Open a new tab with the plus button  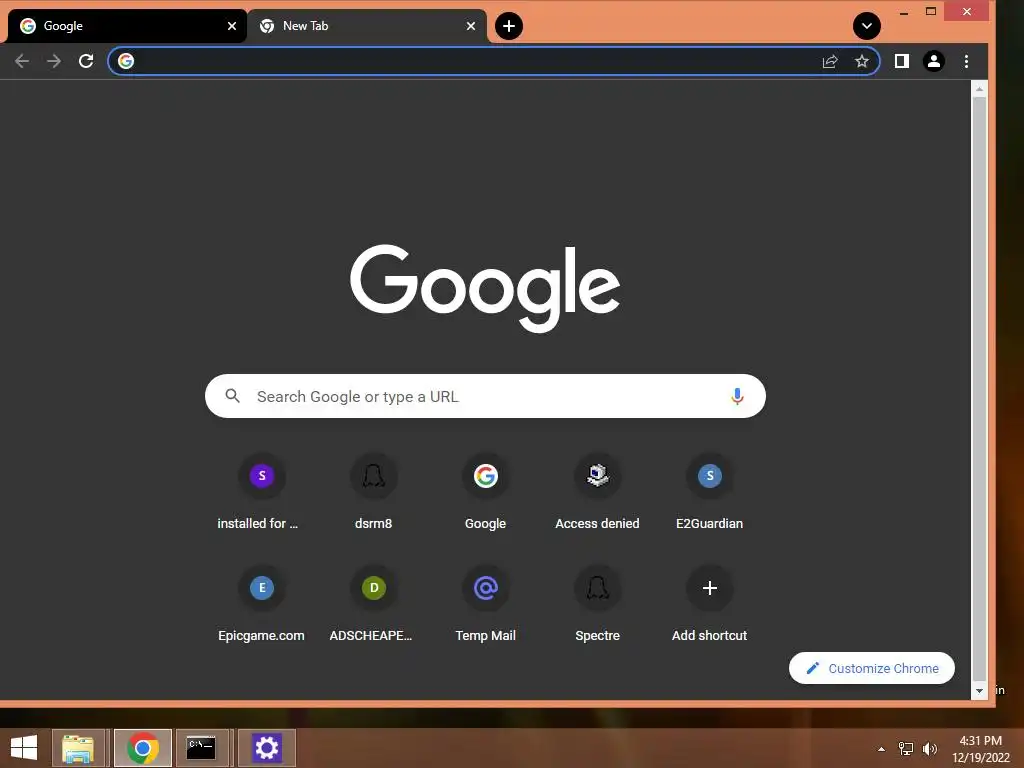(x=509, y=26)
